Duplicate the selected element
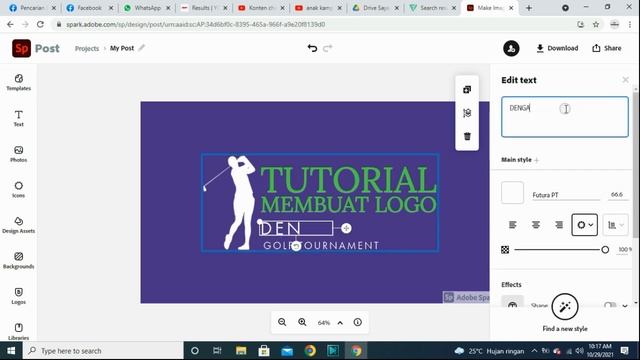640x360 pixels. (x=467, y=89)
